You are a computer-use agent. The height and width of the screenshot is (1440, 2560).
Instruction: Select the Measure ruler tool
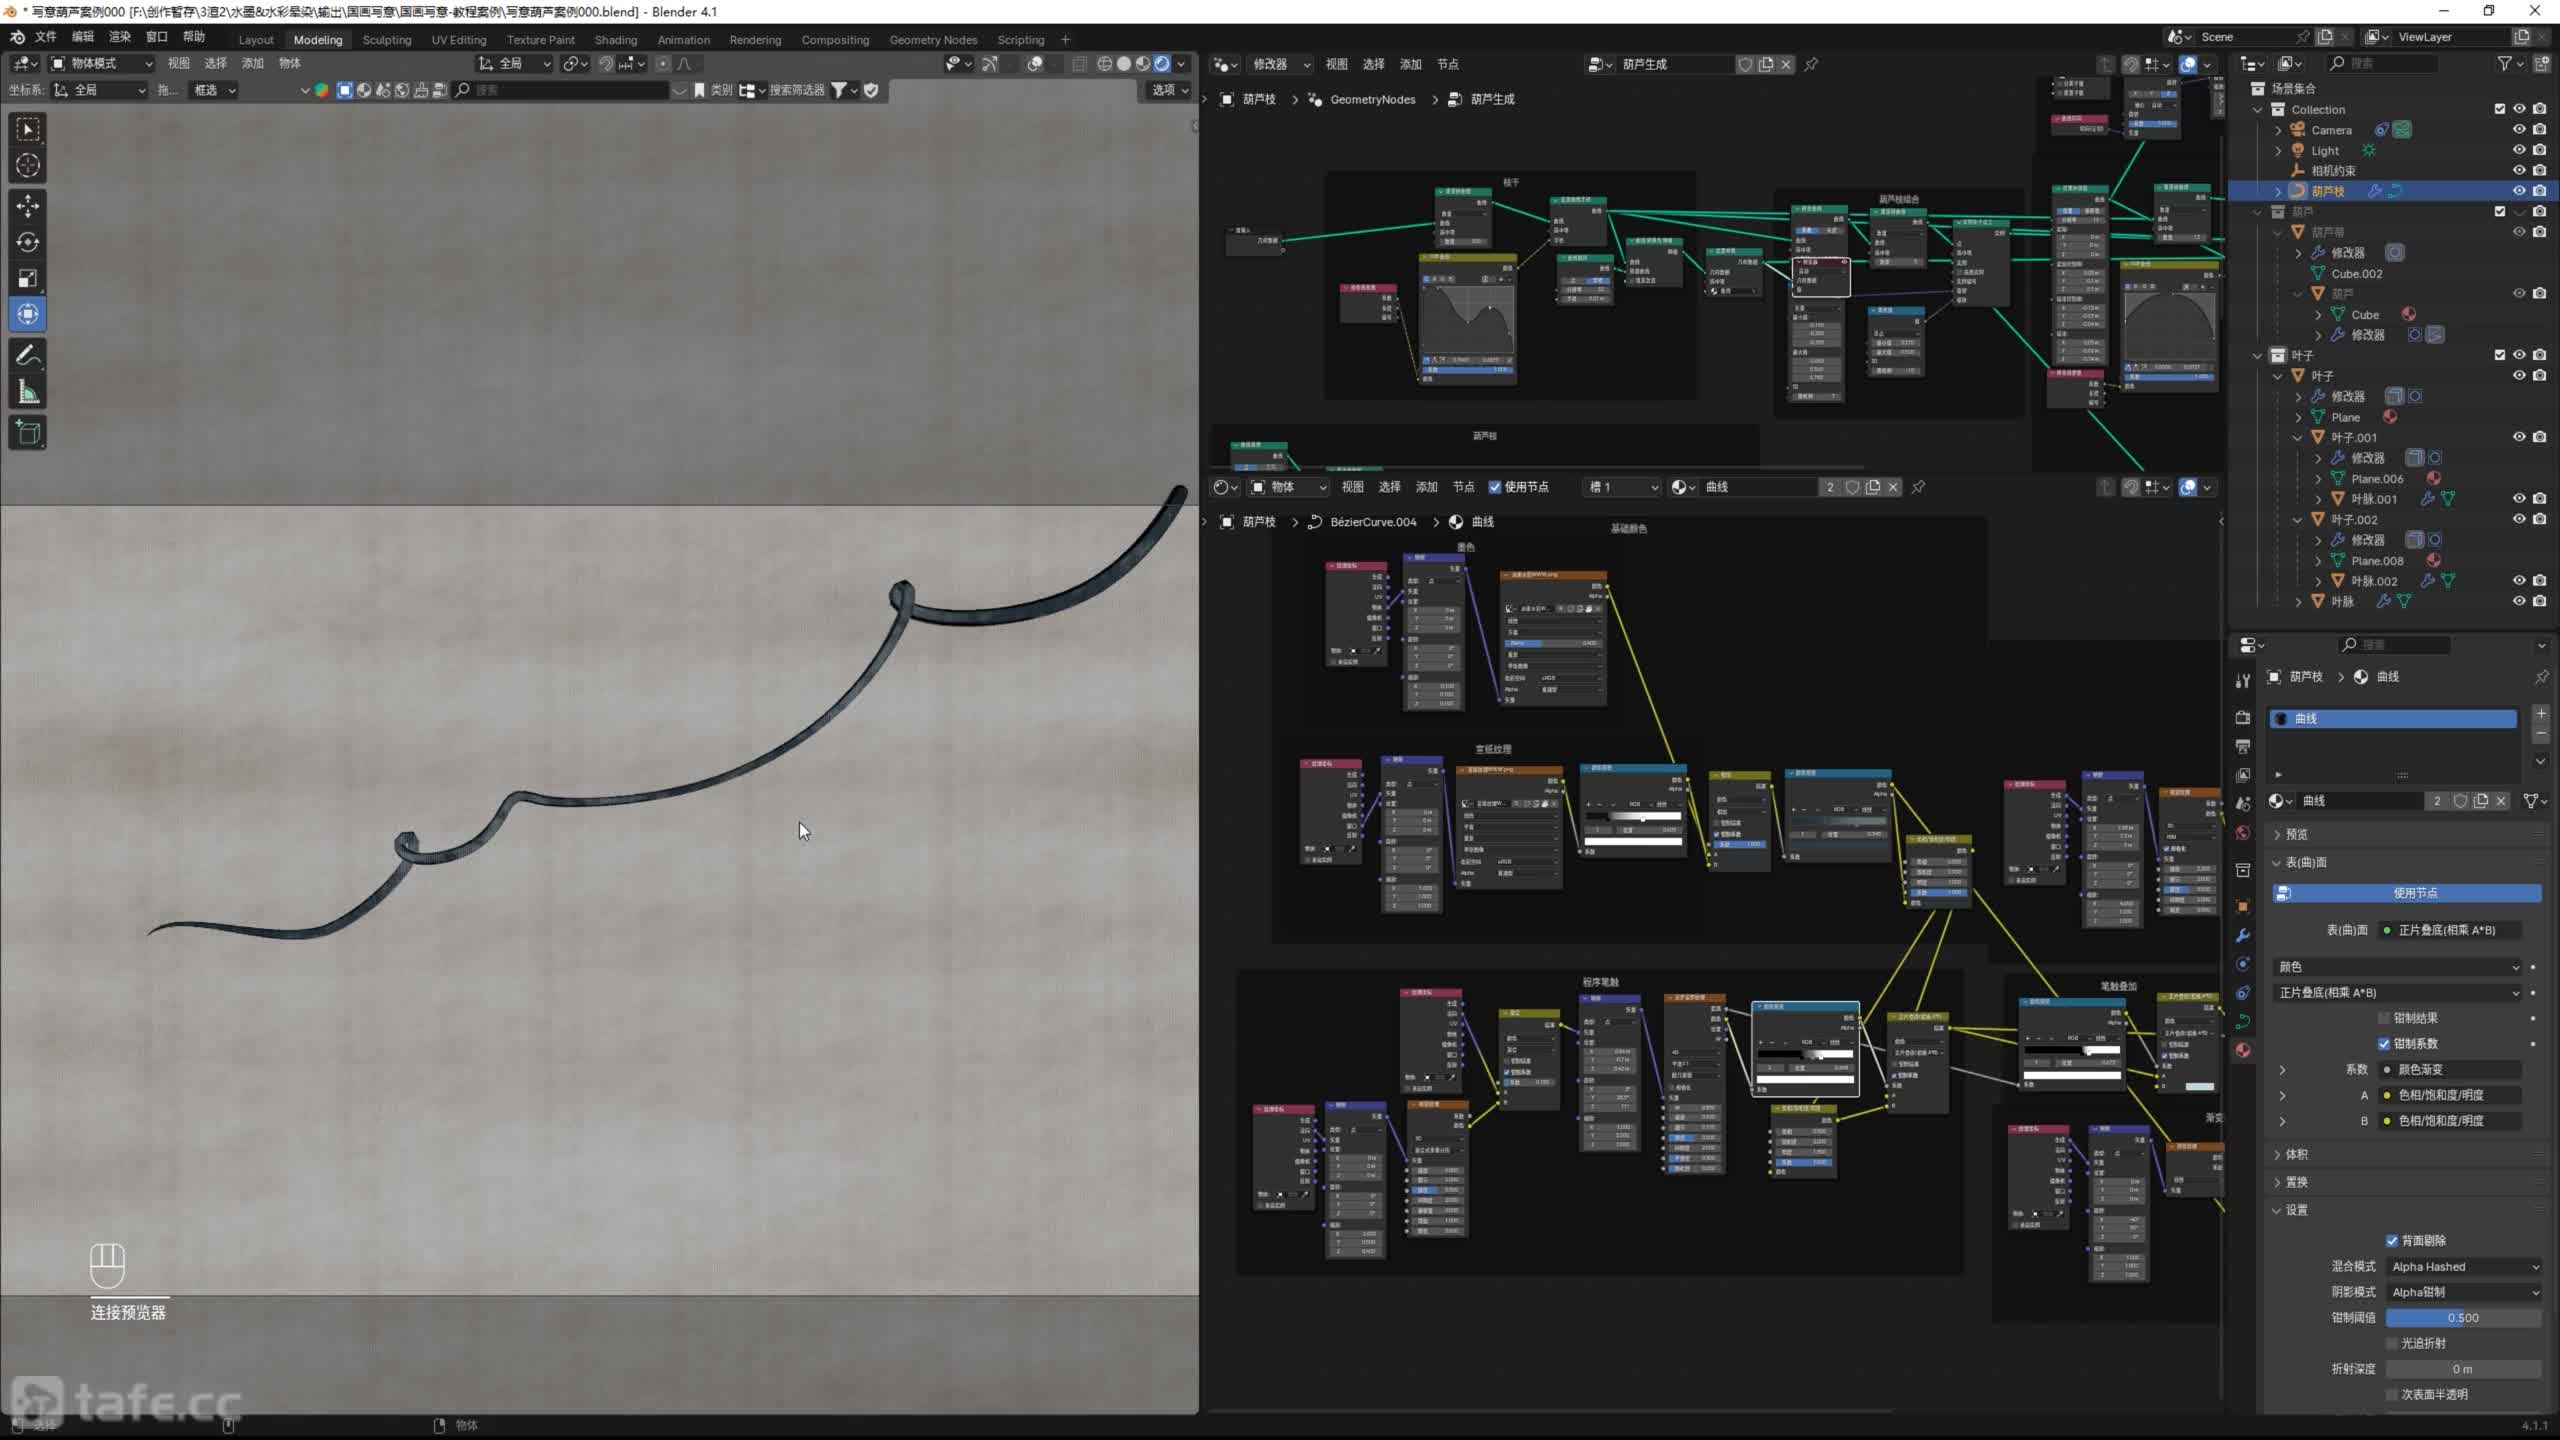pos(27,392)
